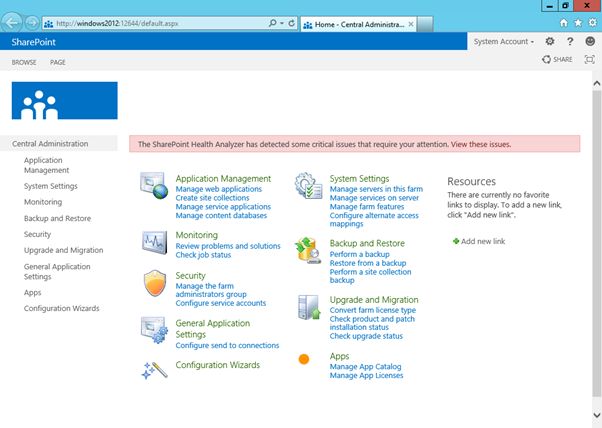
Task: Open browser favorites star icon
Action: [x=578, y=23]
